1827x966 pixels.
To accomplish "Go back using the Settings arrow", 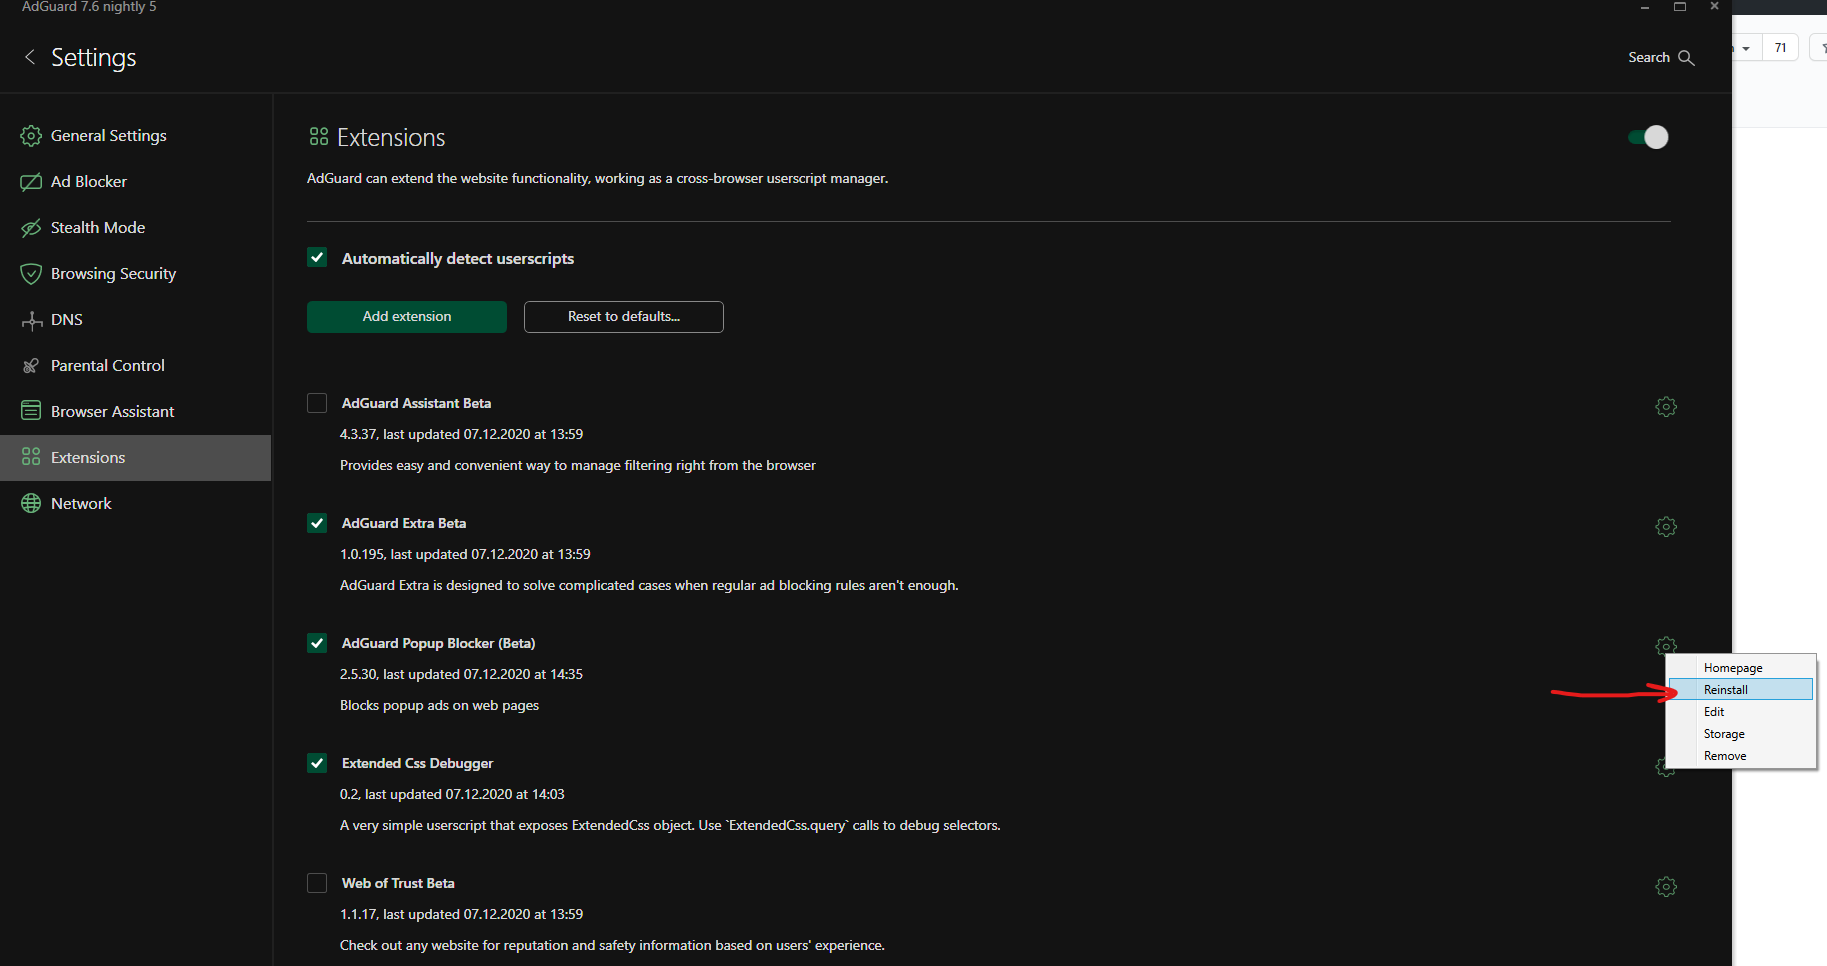I will 30,57.
